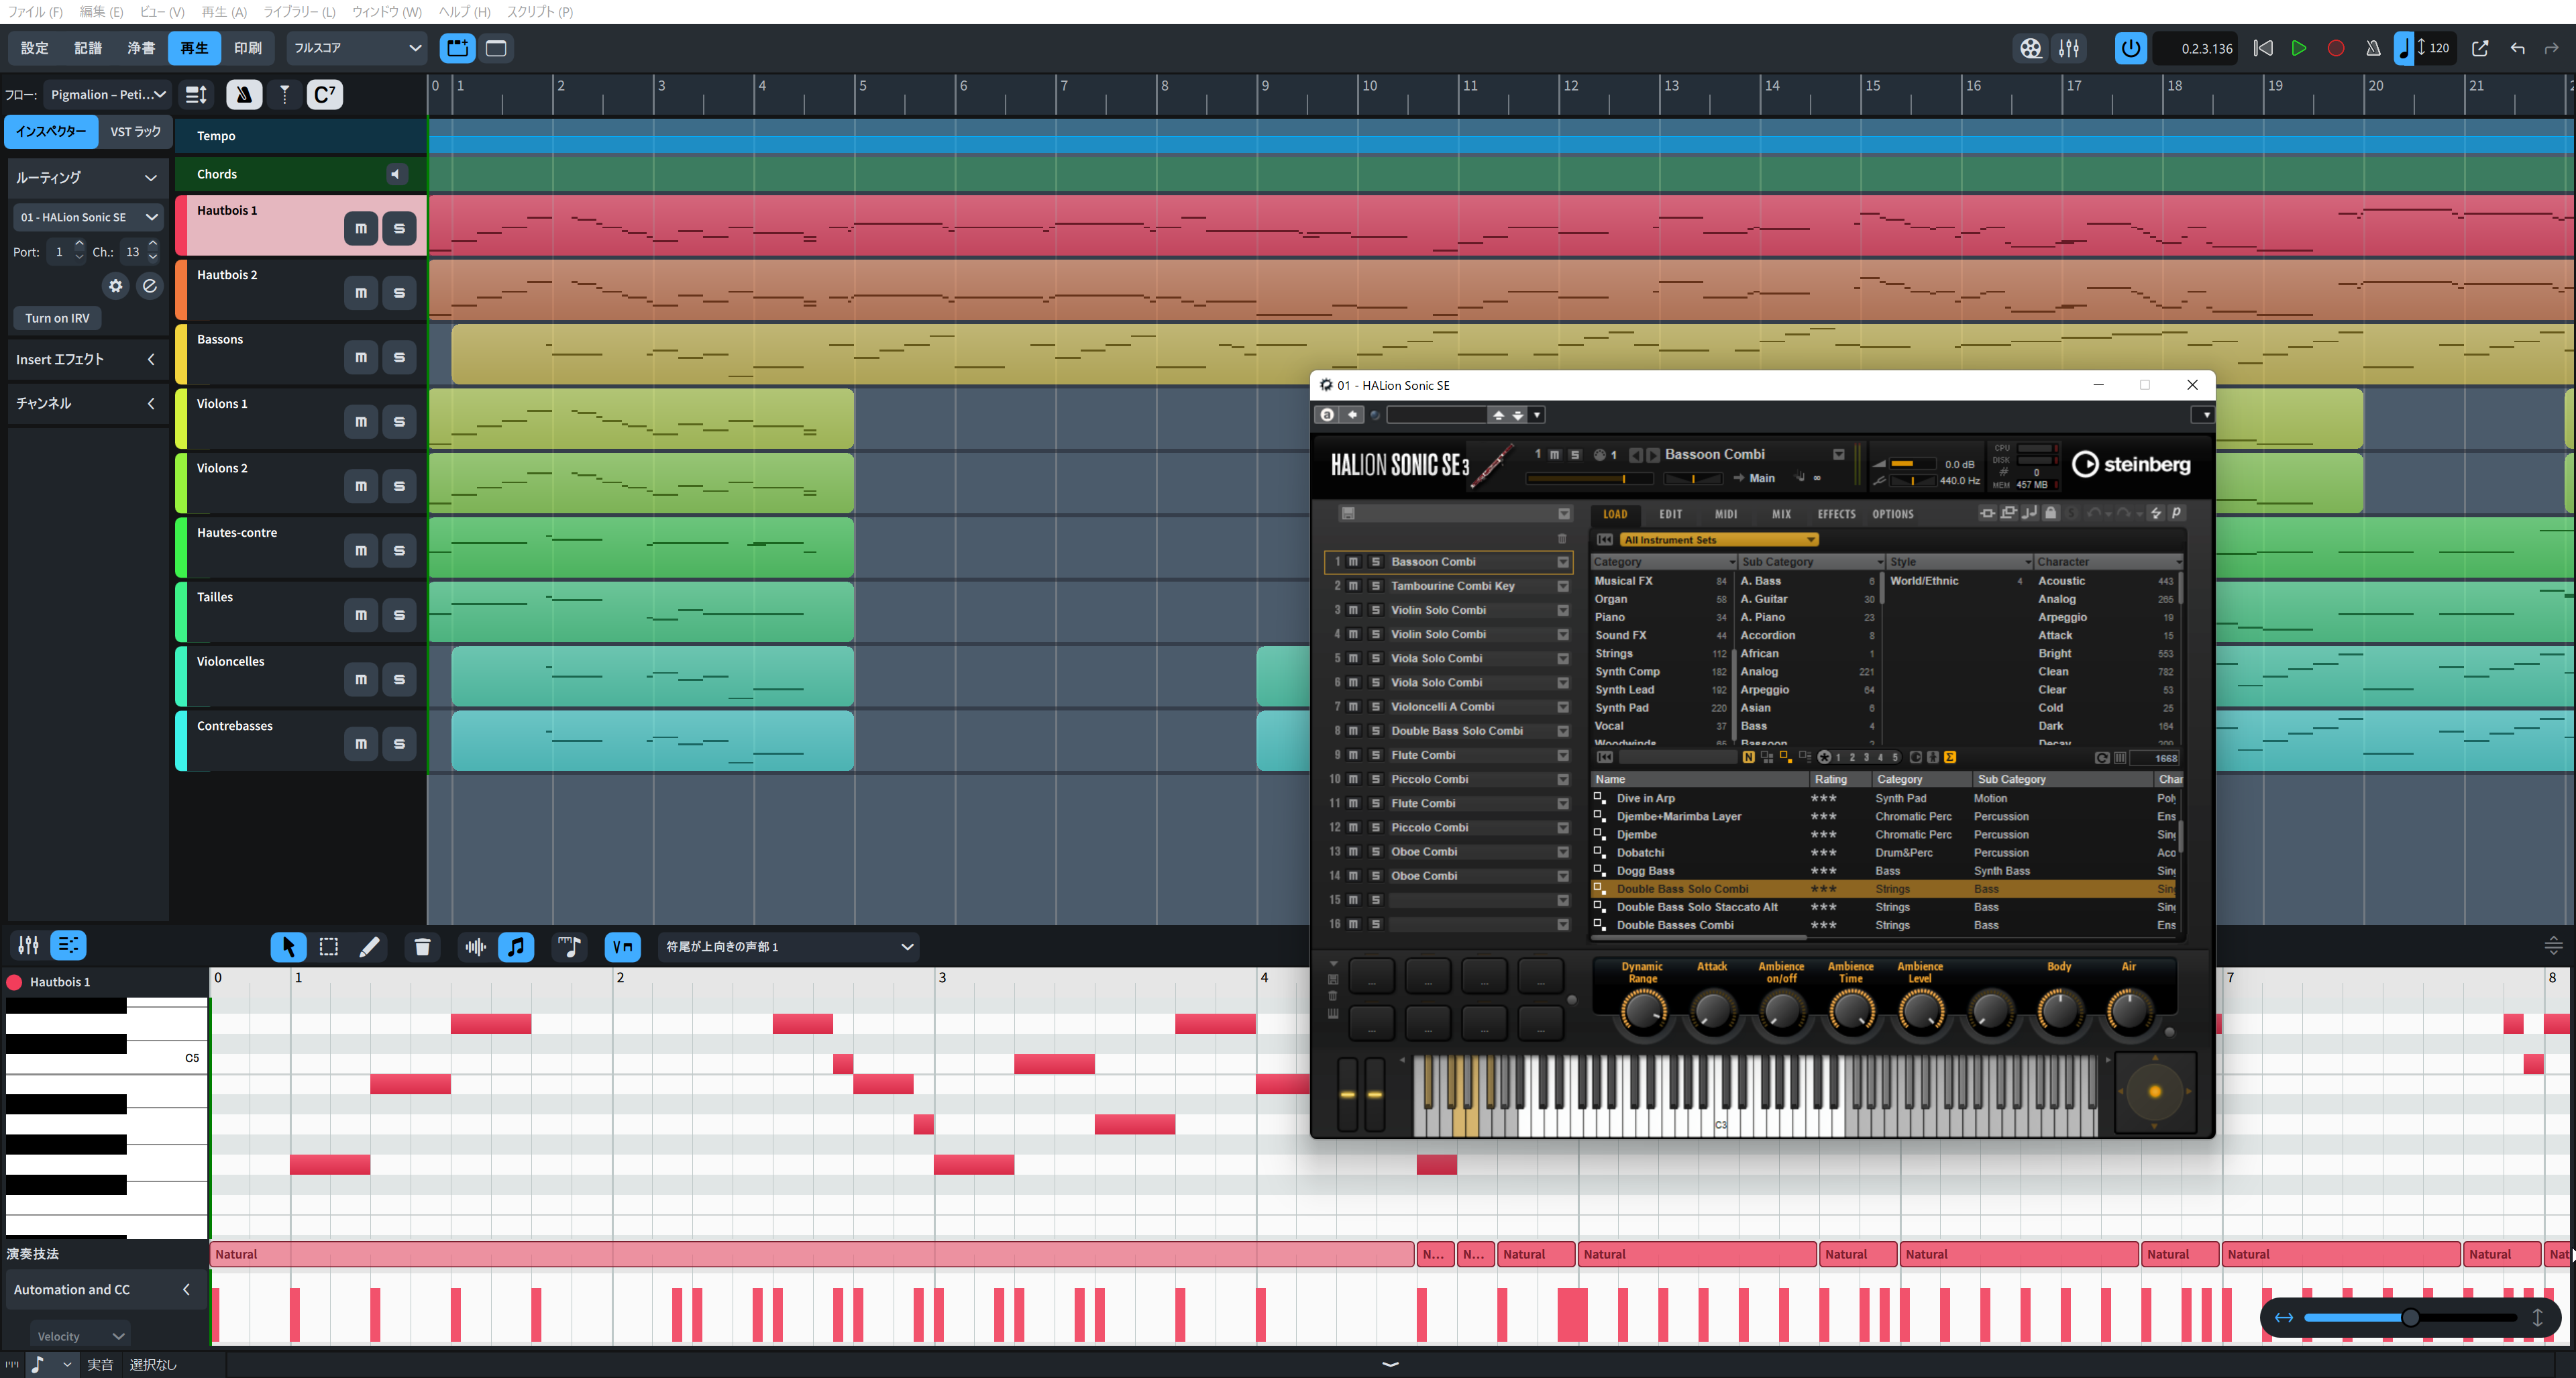
Task: Open the pop-out window icon
Action: click(x=2480, y=48)
